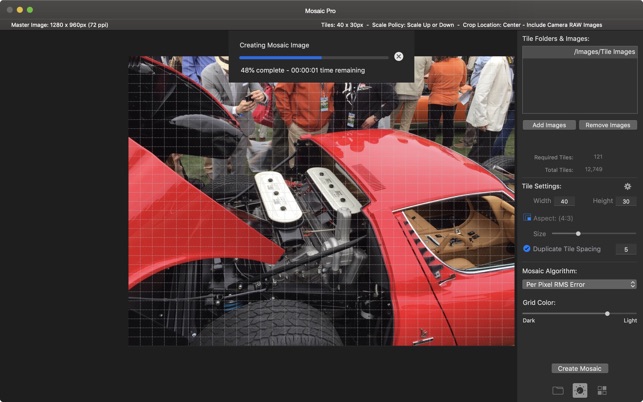The width and height of the screenshot is (643, 402).
Task: Click the 'Light' grid color label
Action: pos(630,320)
